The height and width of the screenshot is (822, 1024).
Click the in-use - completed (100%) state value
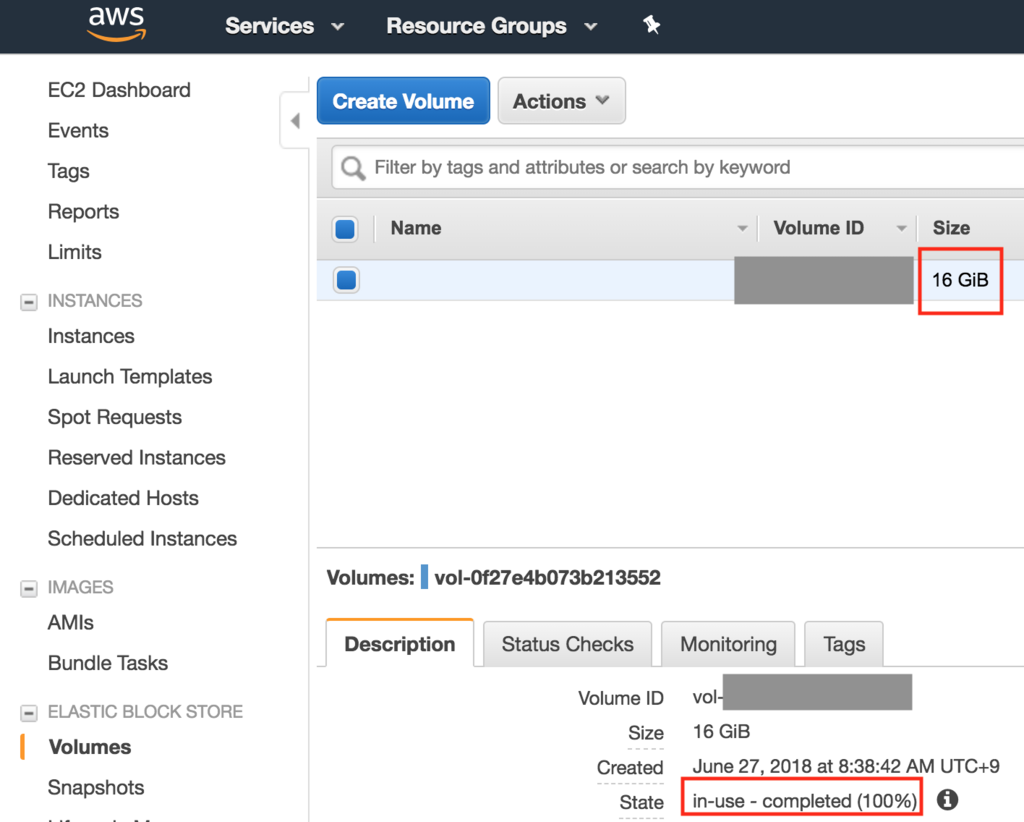805,800
